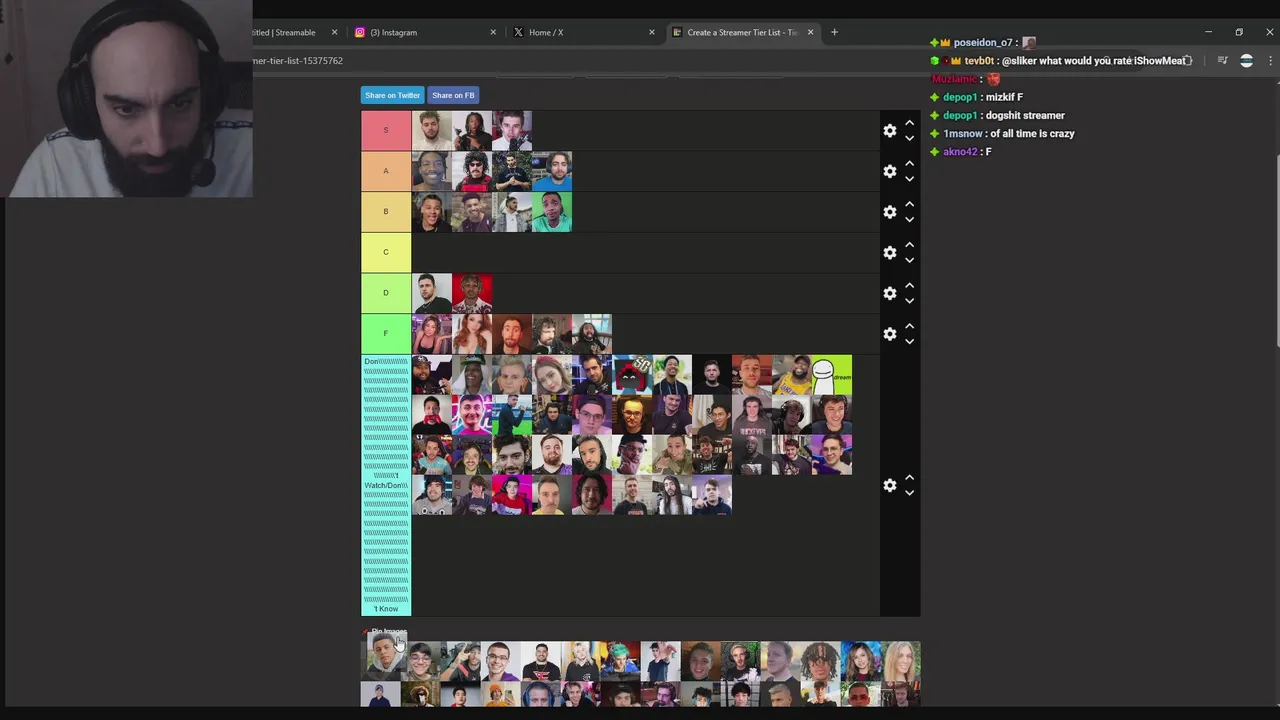Click chat username tevb0t
This screenshot has height=720, width=1280.
(978, 61)
